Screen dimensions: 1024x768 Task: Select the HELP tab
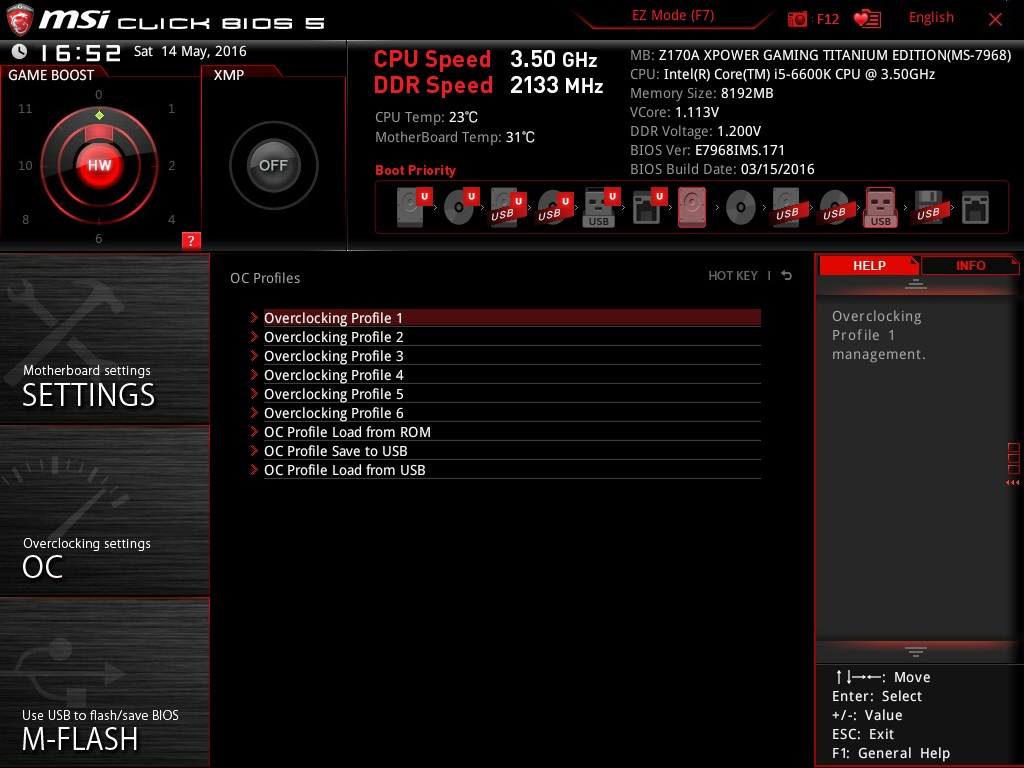[868, 265]
